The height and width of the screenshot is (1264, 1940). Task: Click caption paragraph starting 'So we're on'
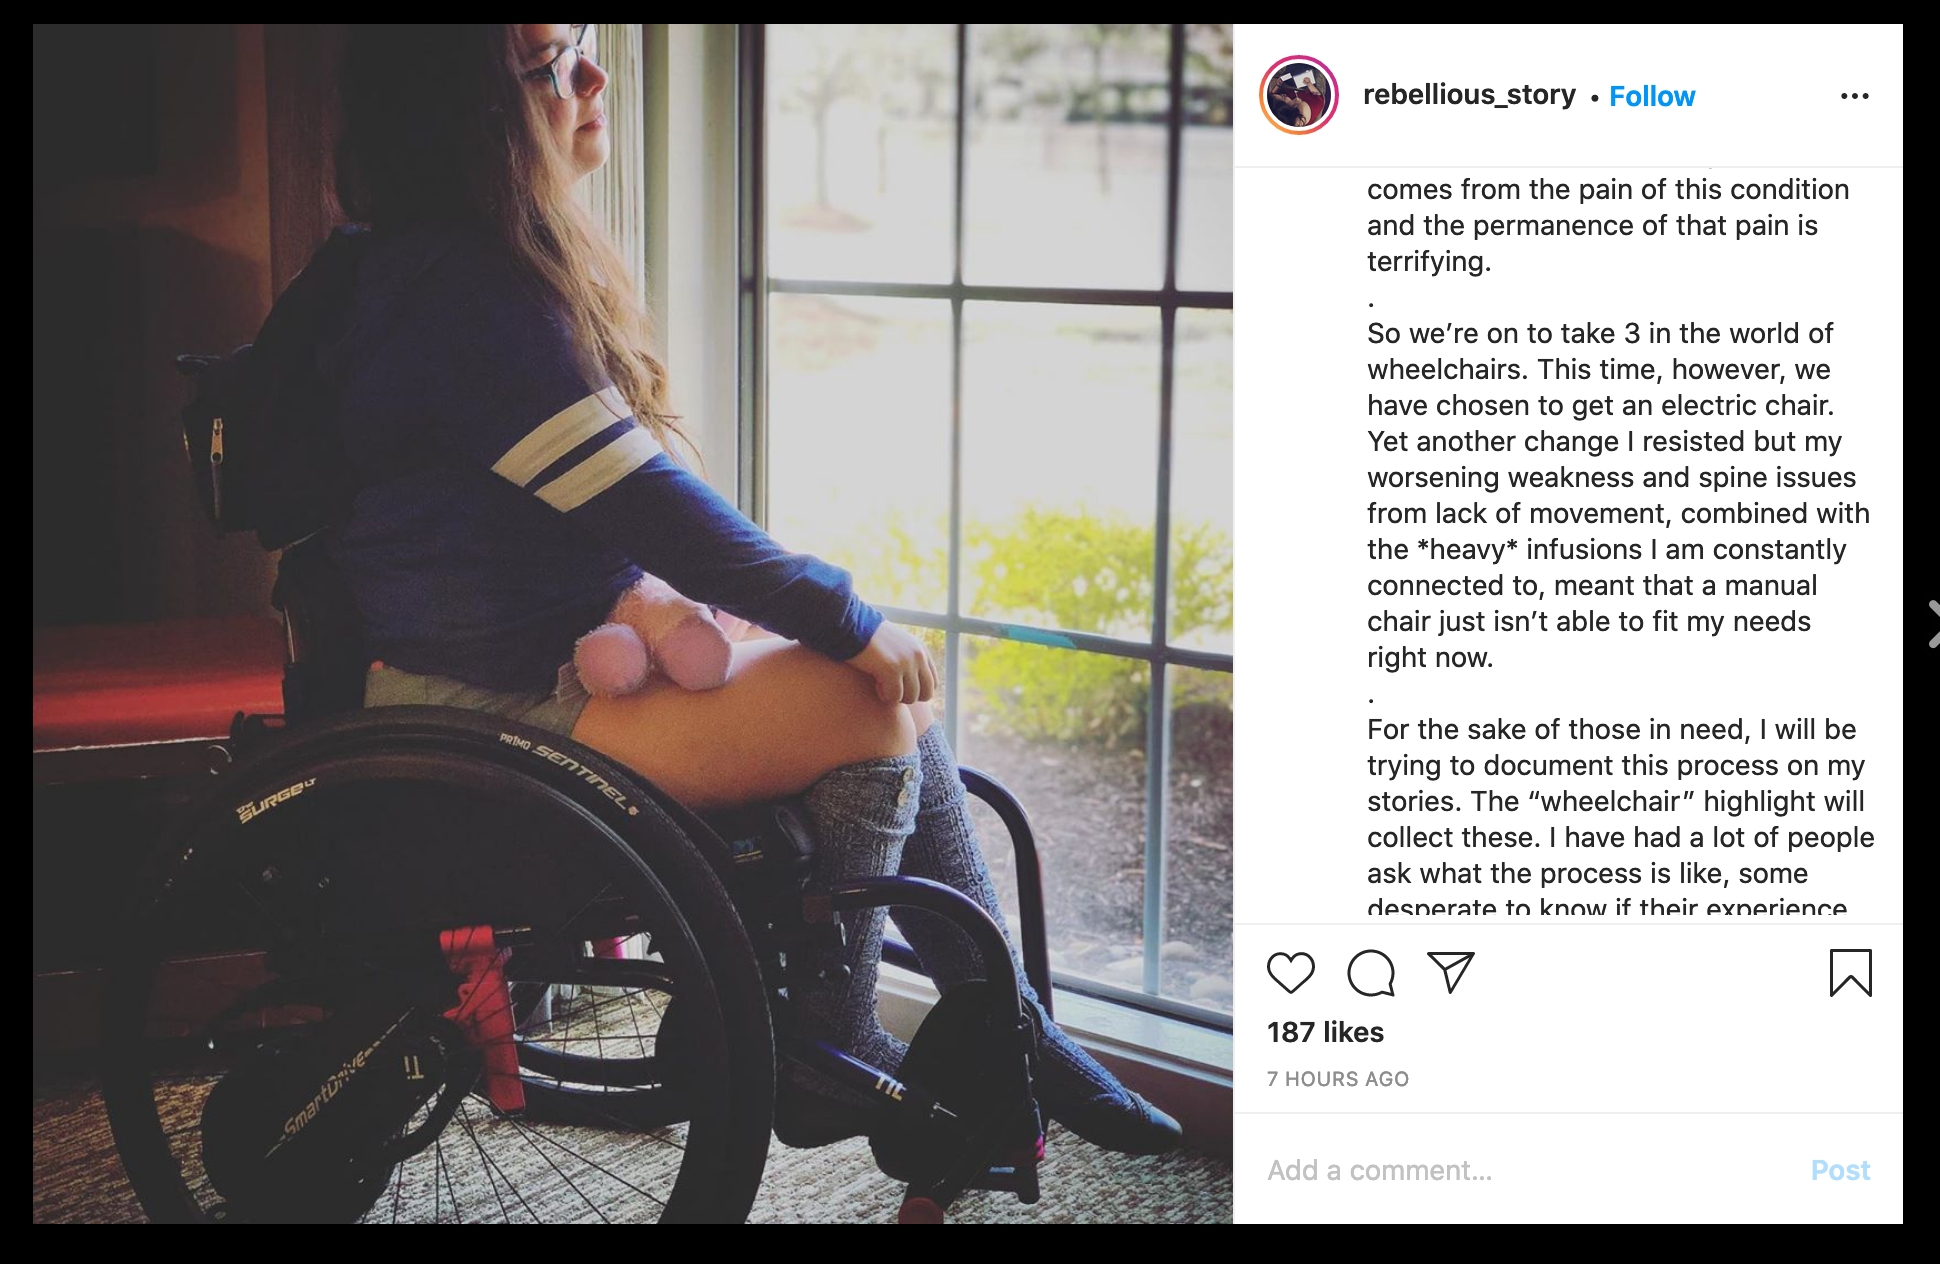tap(1618, 495)
